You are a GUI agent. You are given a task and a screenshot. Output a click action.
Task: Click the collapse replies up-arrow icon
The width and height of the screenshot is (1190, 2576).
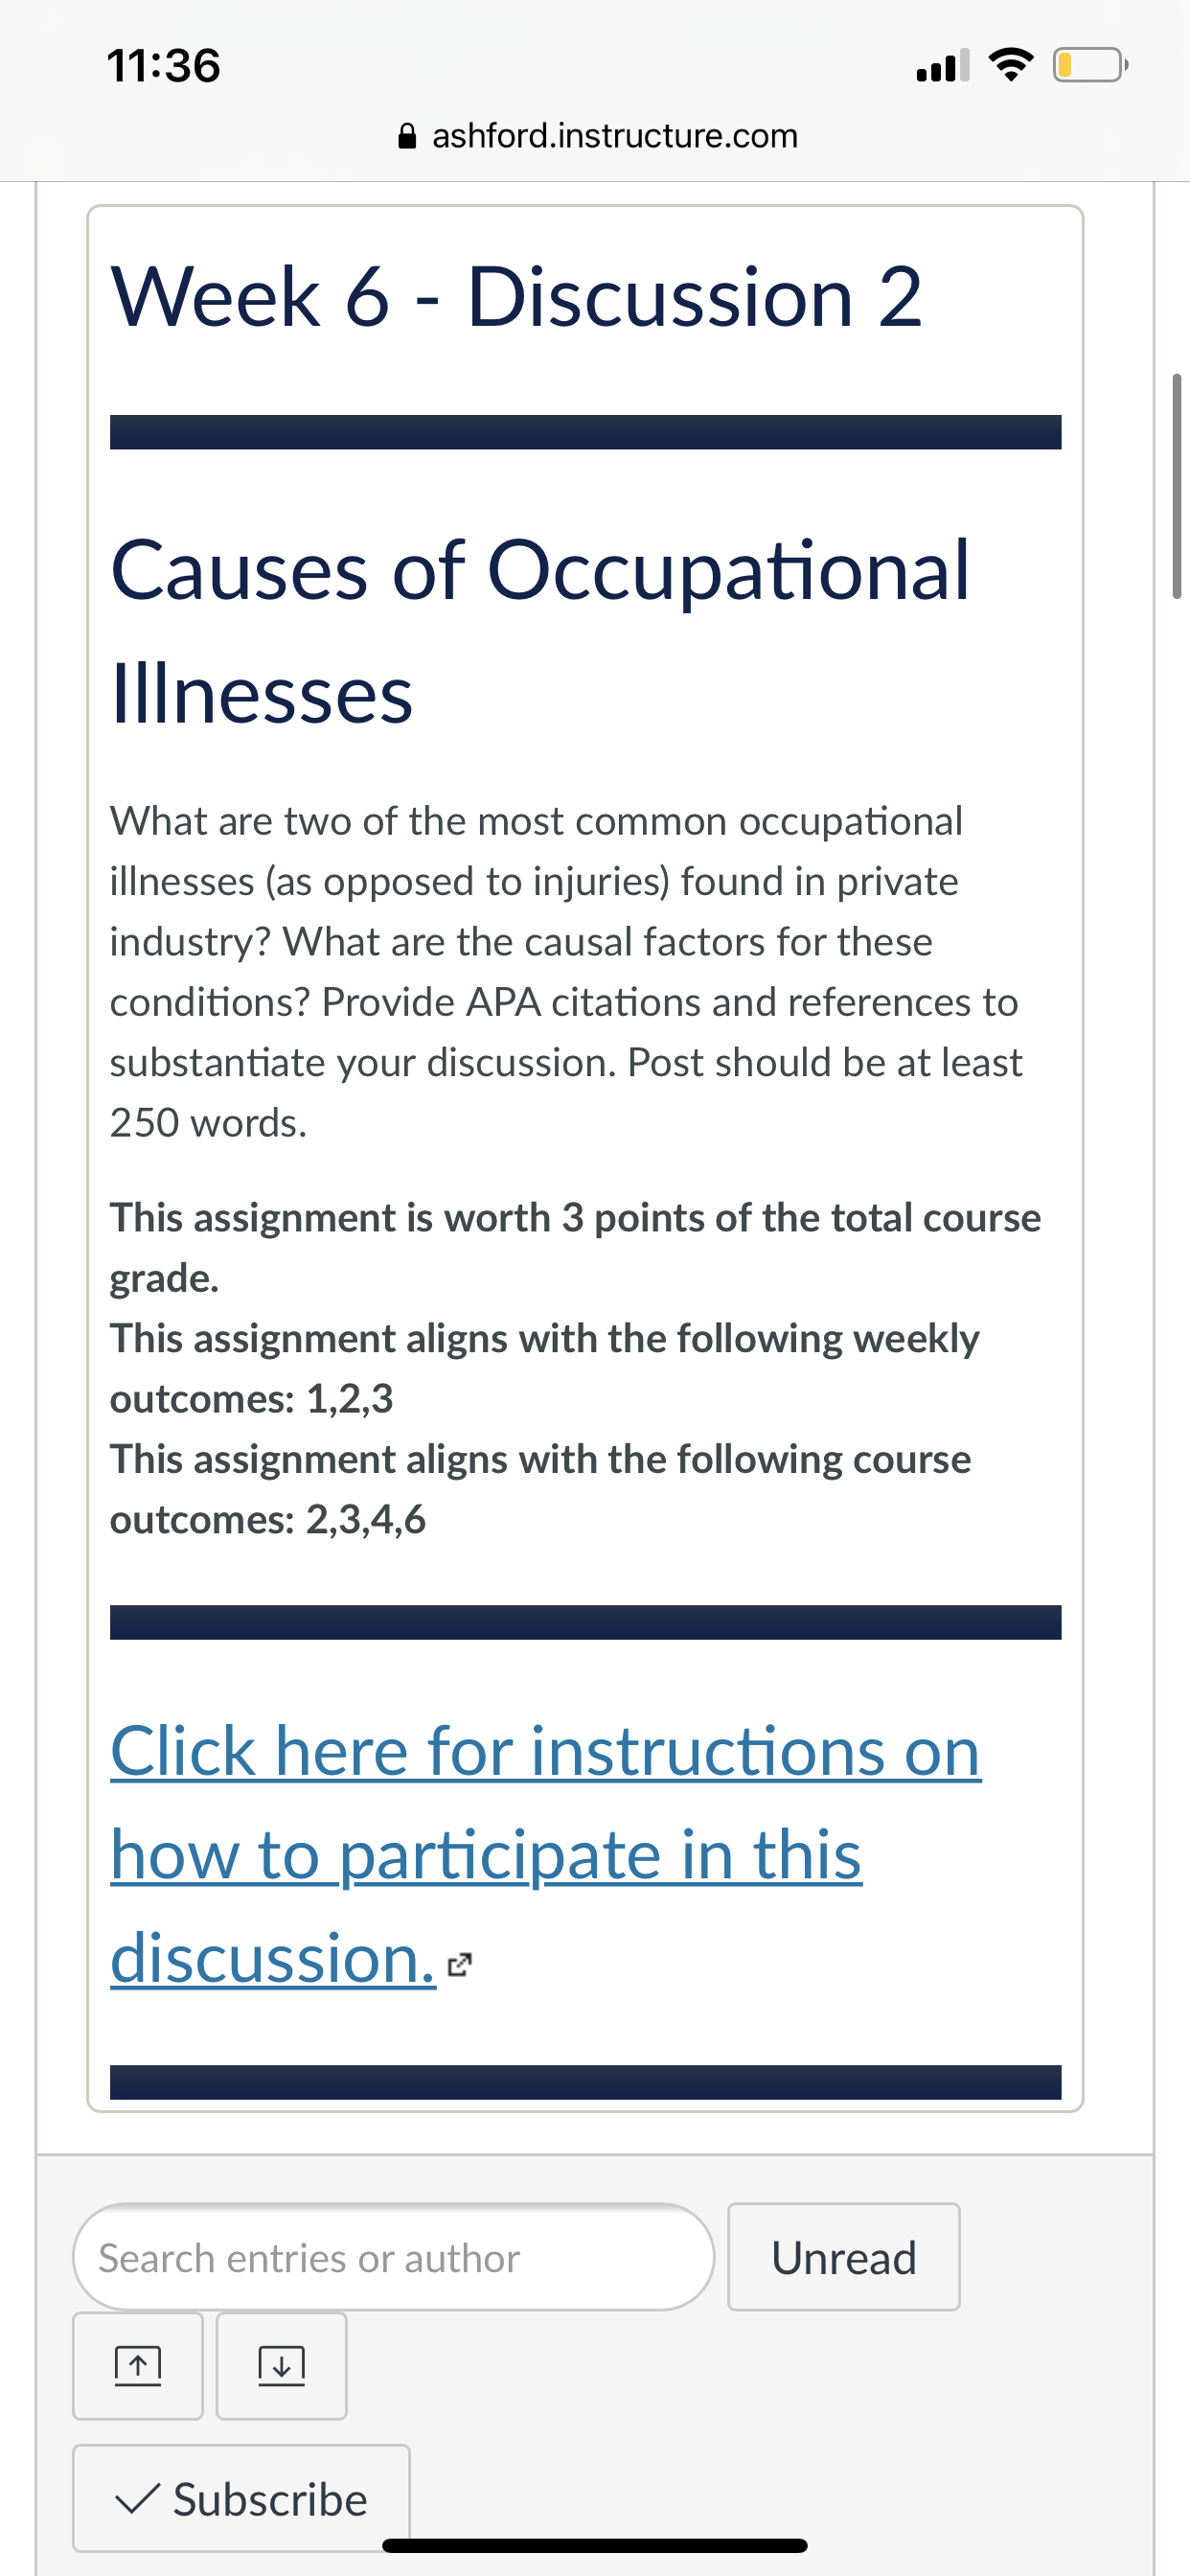[138, 2365]
